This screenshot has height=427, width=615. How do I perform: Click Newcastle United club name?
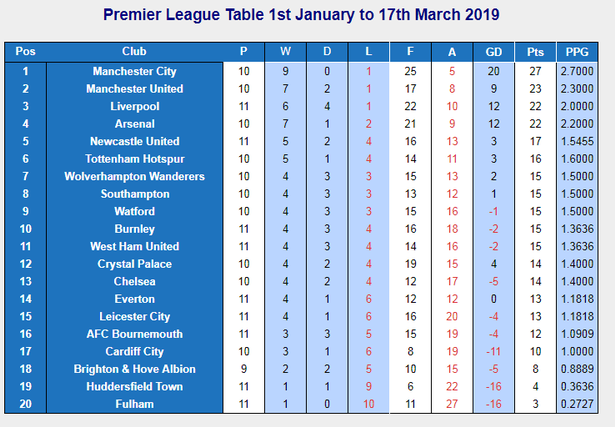[x=134, y=141]
